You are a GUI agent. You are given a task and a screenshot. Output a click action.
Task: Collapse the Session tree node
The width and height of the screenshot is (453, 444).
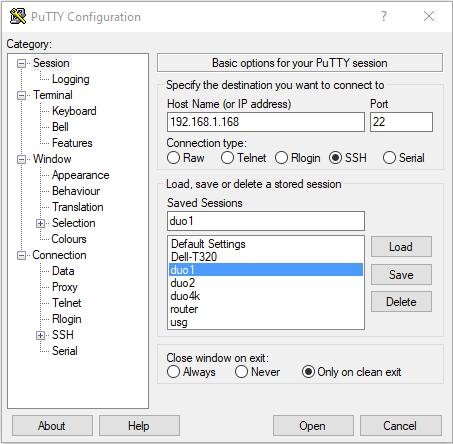point(21,63)
